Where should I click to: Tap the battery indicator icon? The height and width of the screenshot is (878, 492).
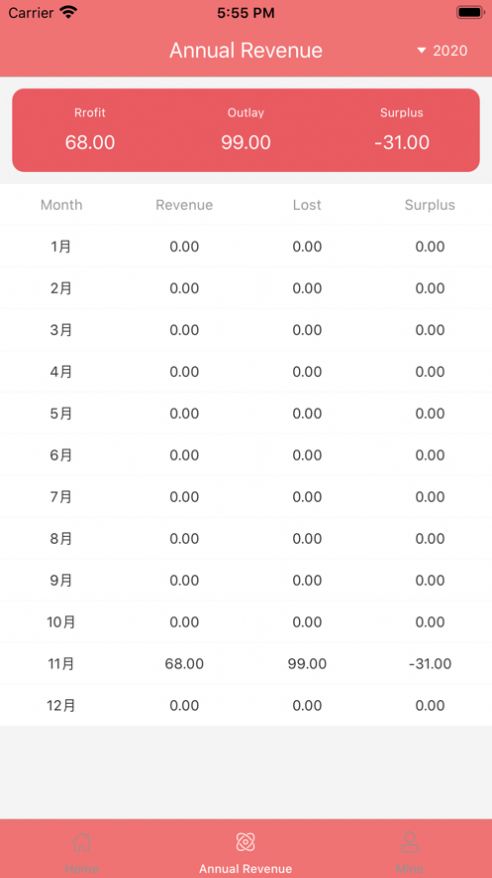[469, 12]
